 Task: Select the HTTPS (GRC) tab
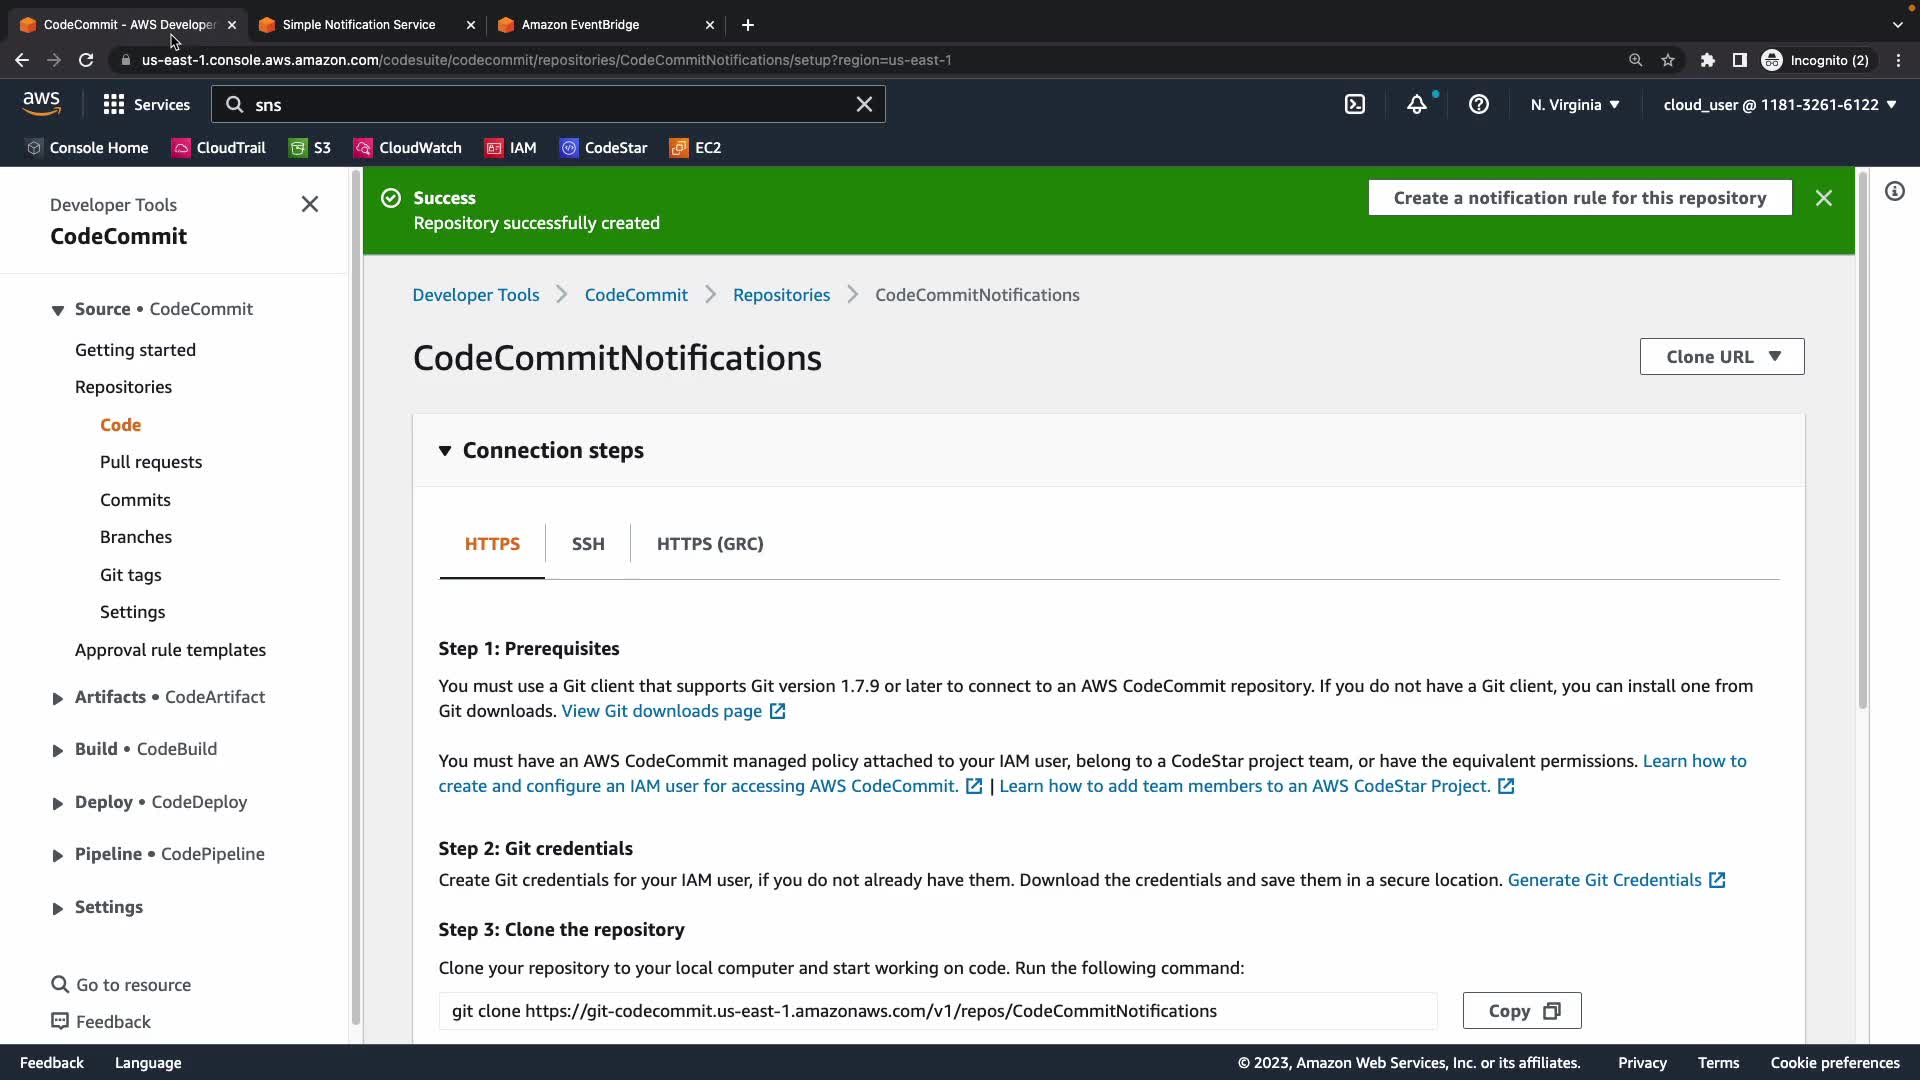point(710,544)
